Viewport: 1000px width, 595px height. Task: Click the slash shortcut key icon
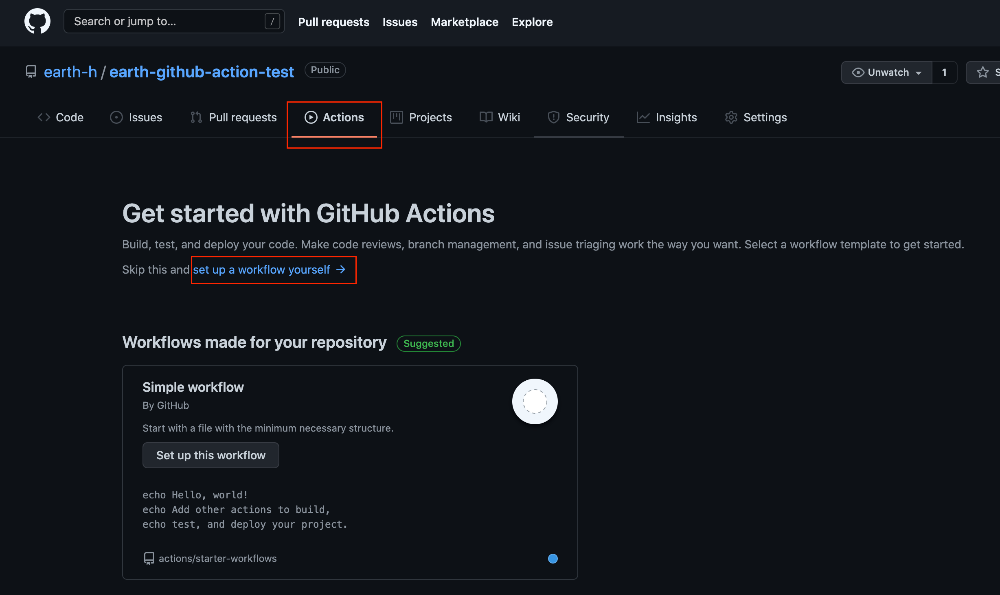coord(272,21)
